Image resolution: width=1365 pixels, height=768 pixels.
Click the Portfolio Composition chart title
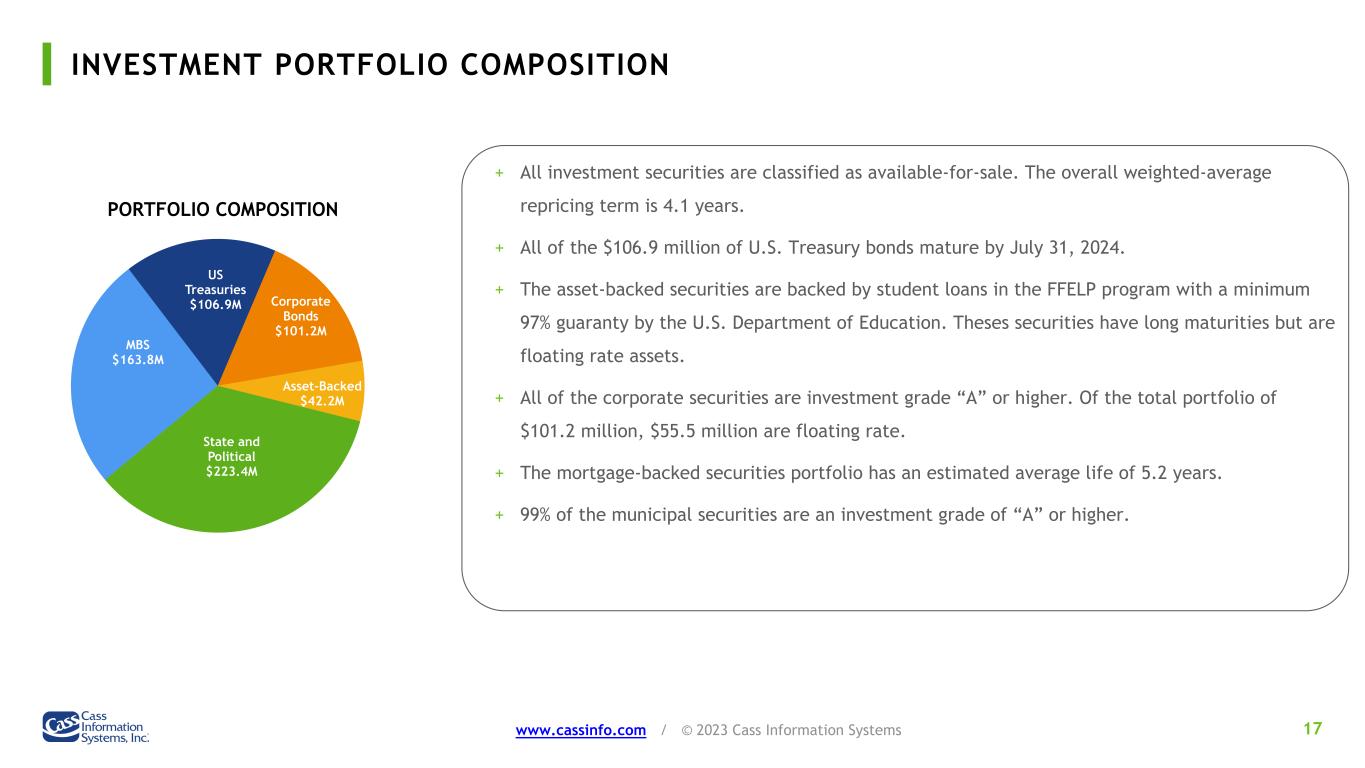tap(222, 210)
